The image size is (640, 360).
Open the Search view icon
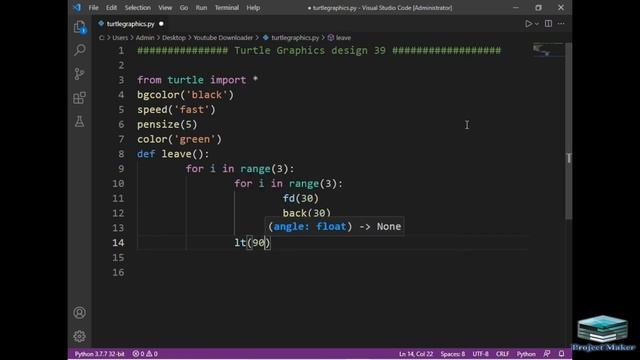pyautogui.click(x=80, y=50)
